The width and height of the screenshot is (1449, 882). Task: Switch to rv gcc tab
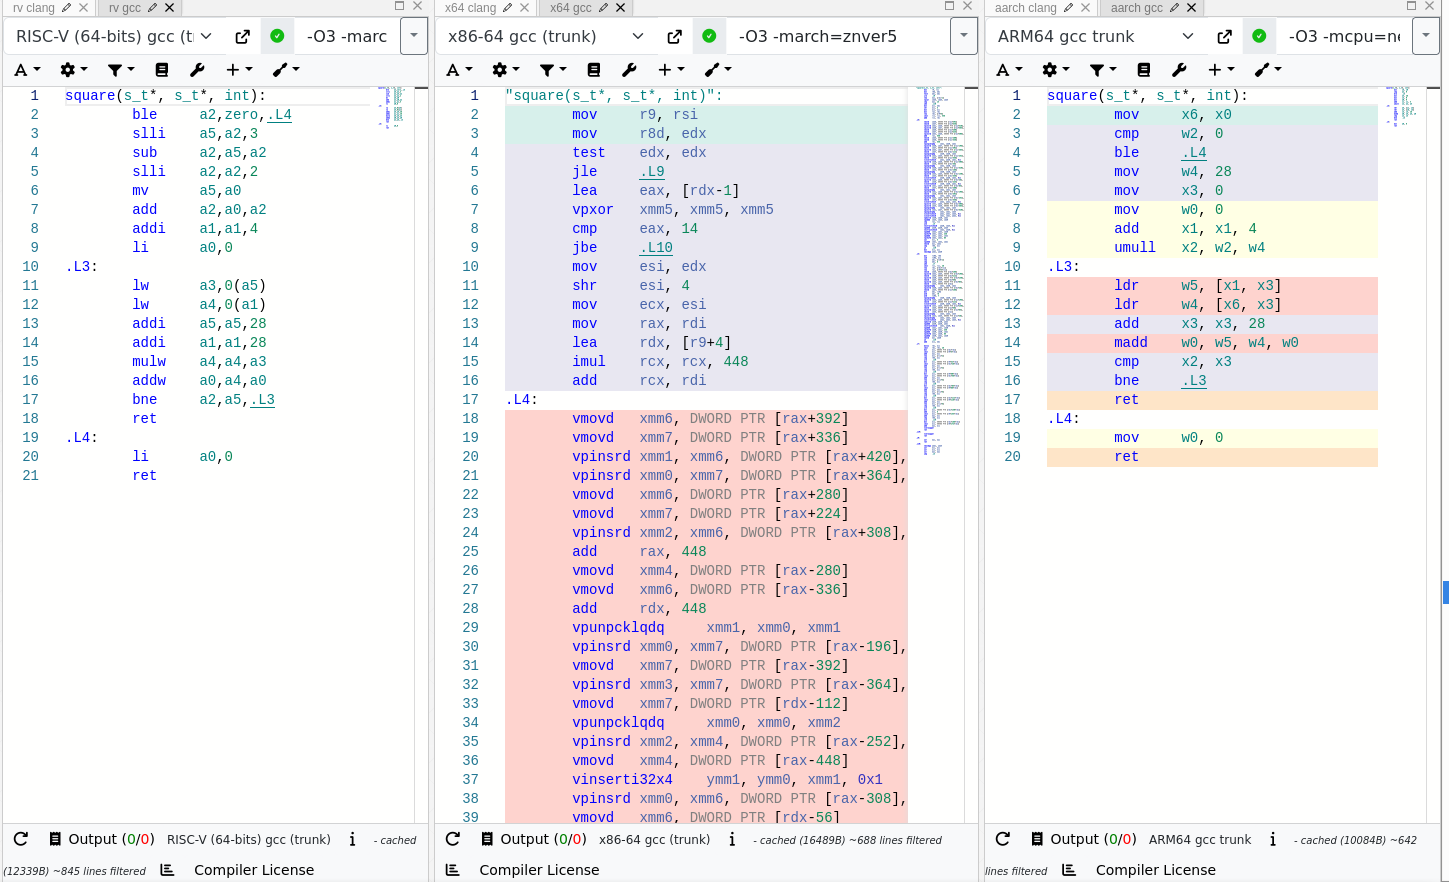125,7
